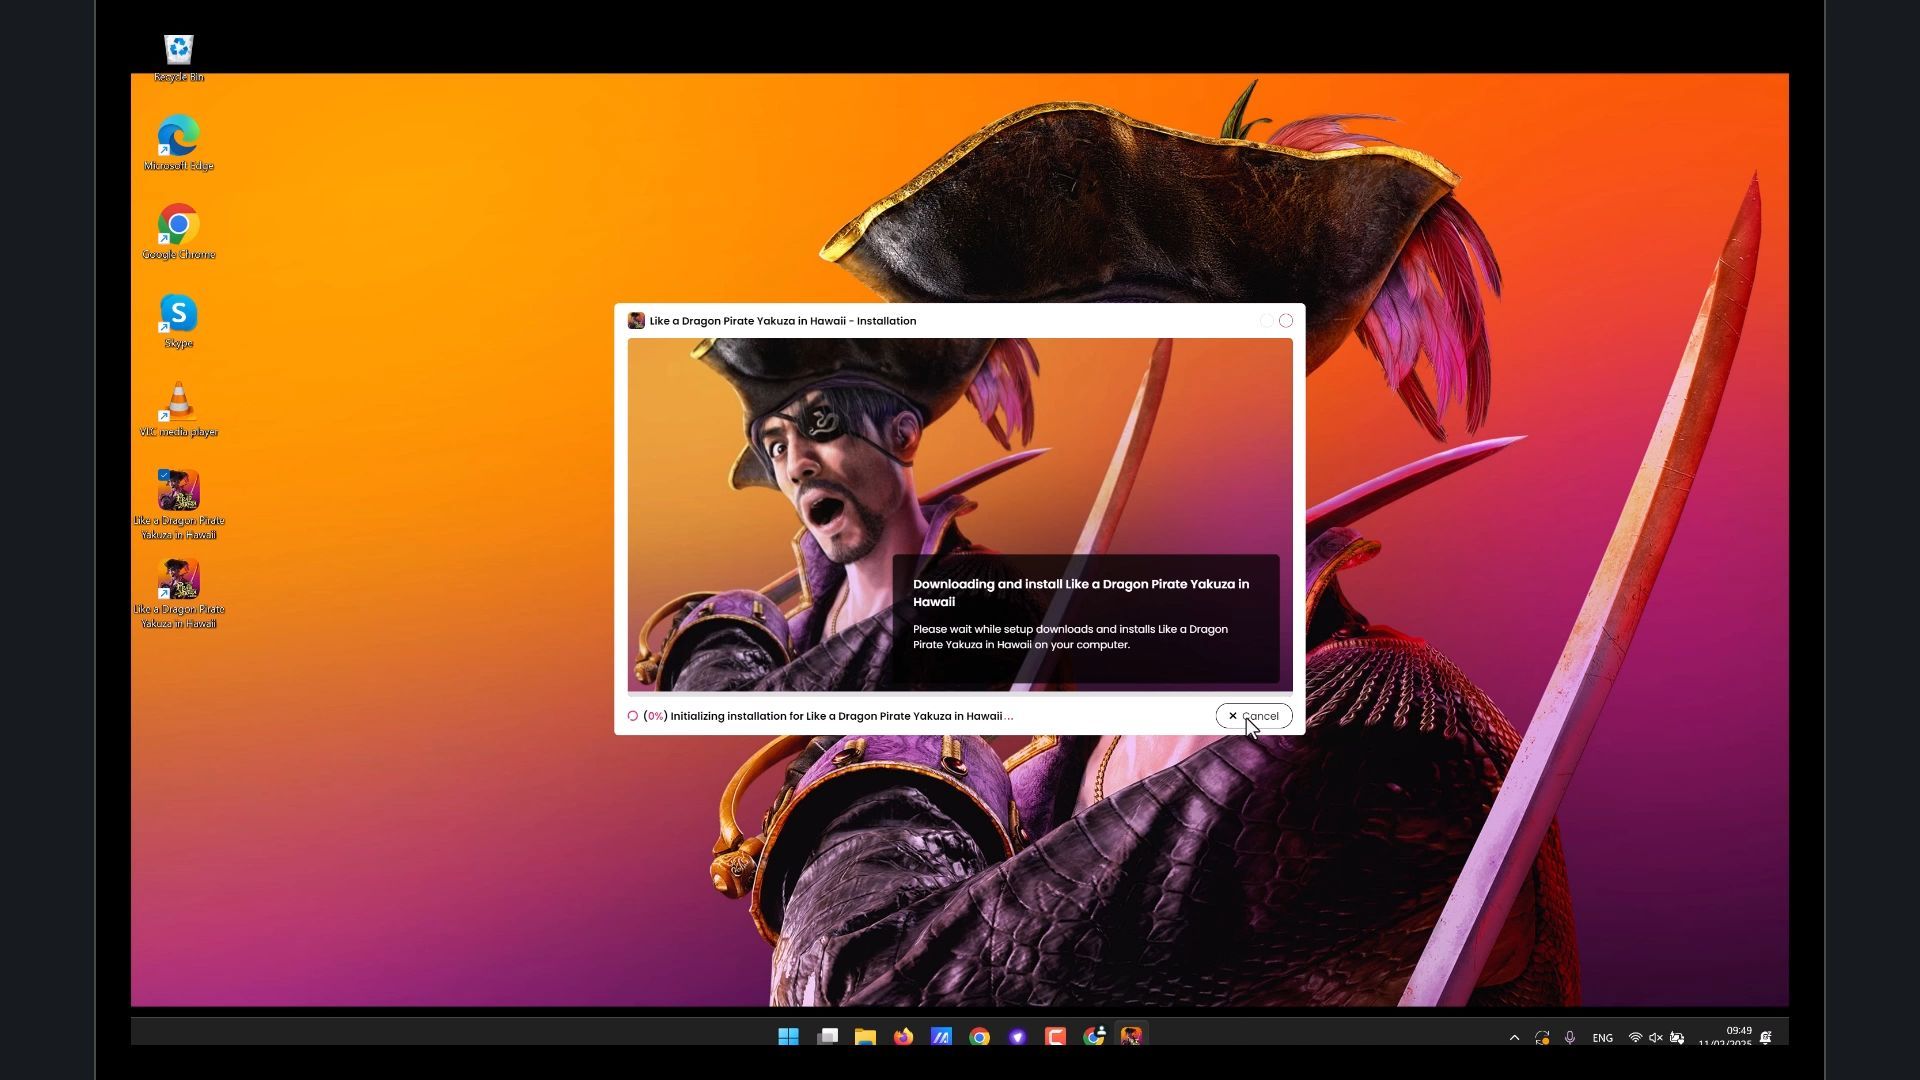Select the Google Chrome desktop shortcut
The height and width of the screenshot is (1080, 1920).
point(178,233)
